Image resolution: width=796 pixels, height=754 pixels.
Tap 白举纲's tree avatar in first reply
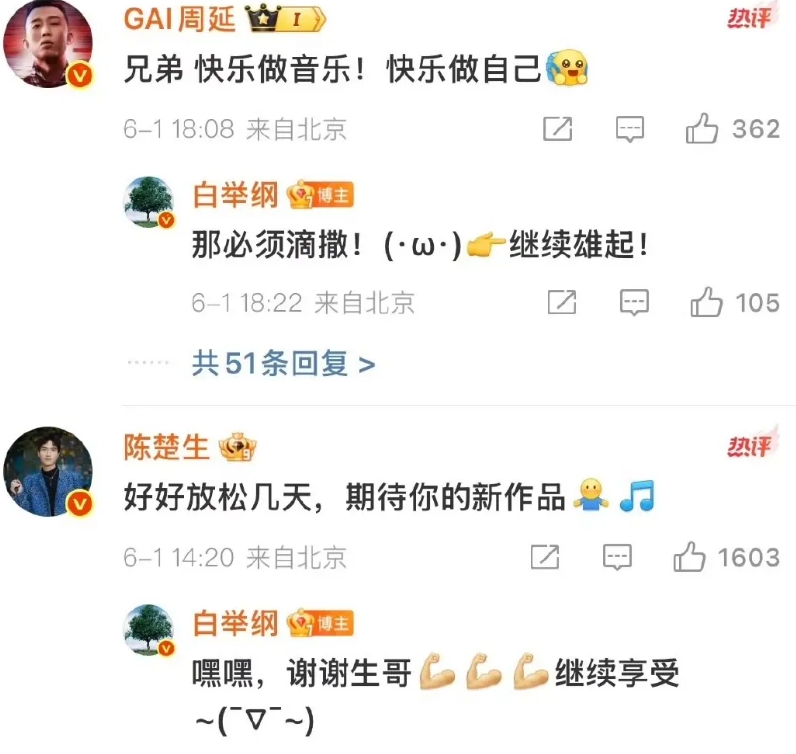[x=149, y=202]
